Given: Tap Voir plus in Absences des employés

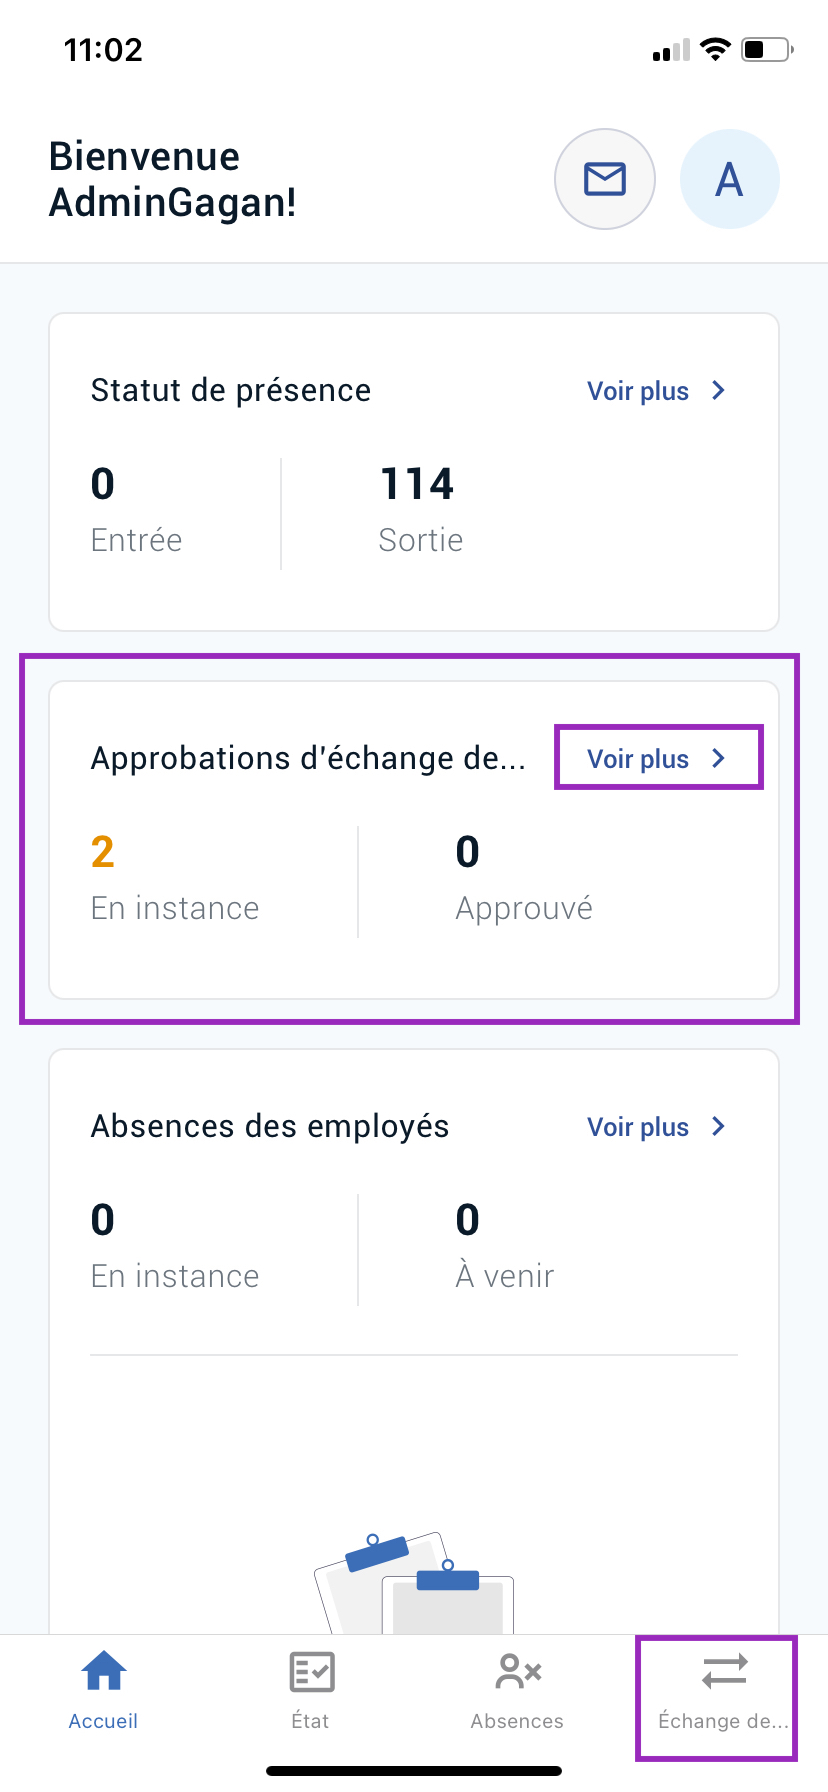Looking at the screenshot, I should (x=638, y=1127).
